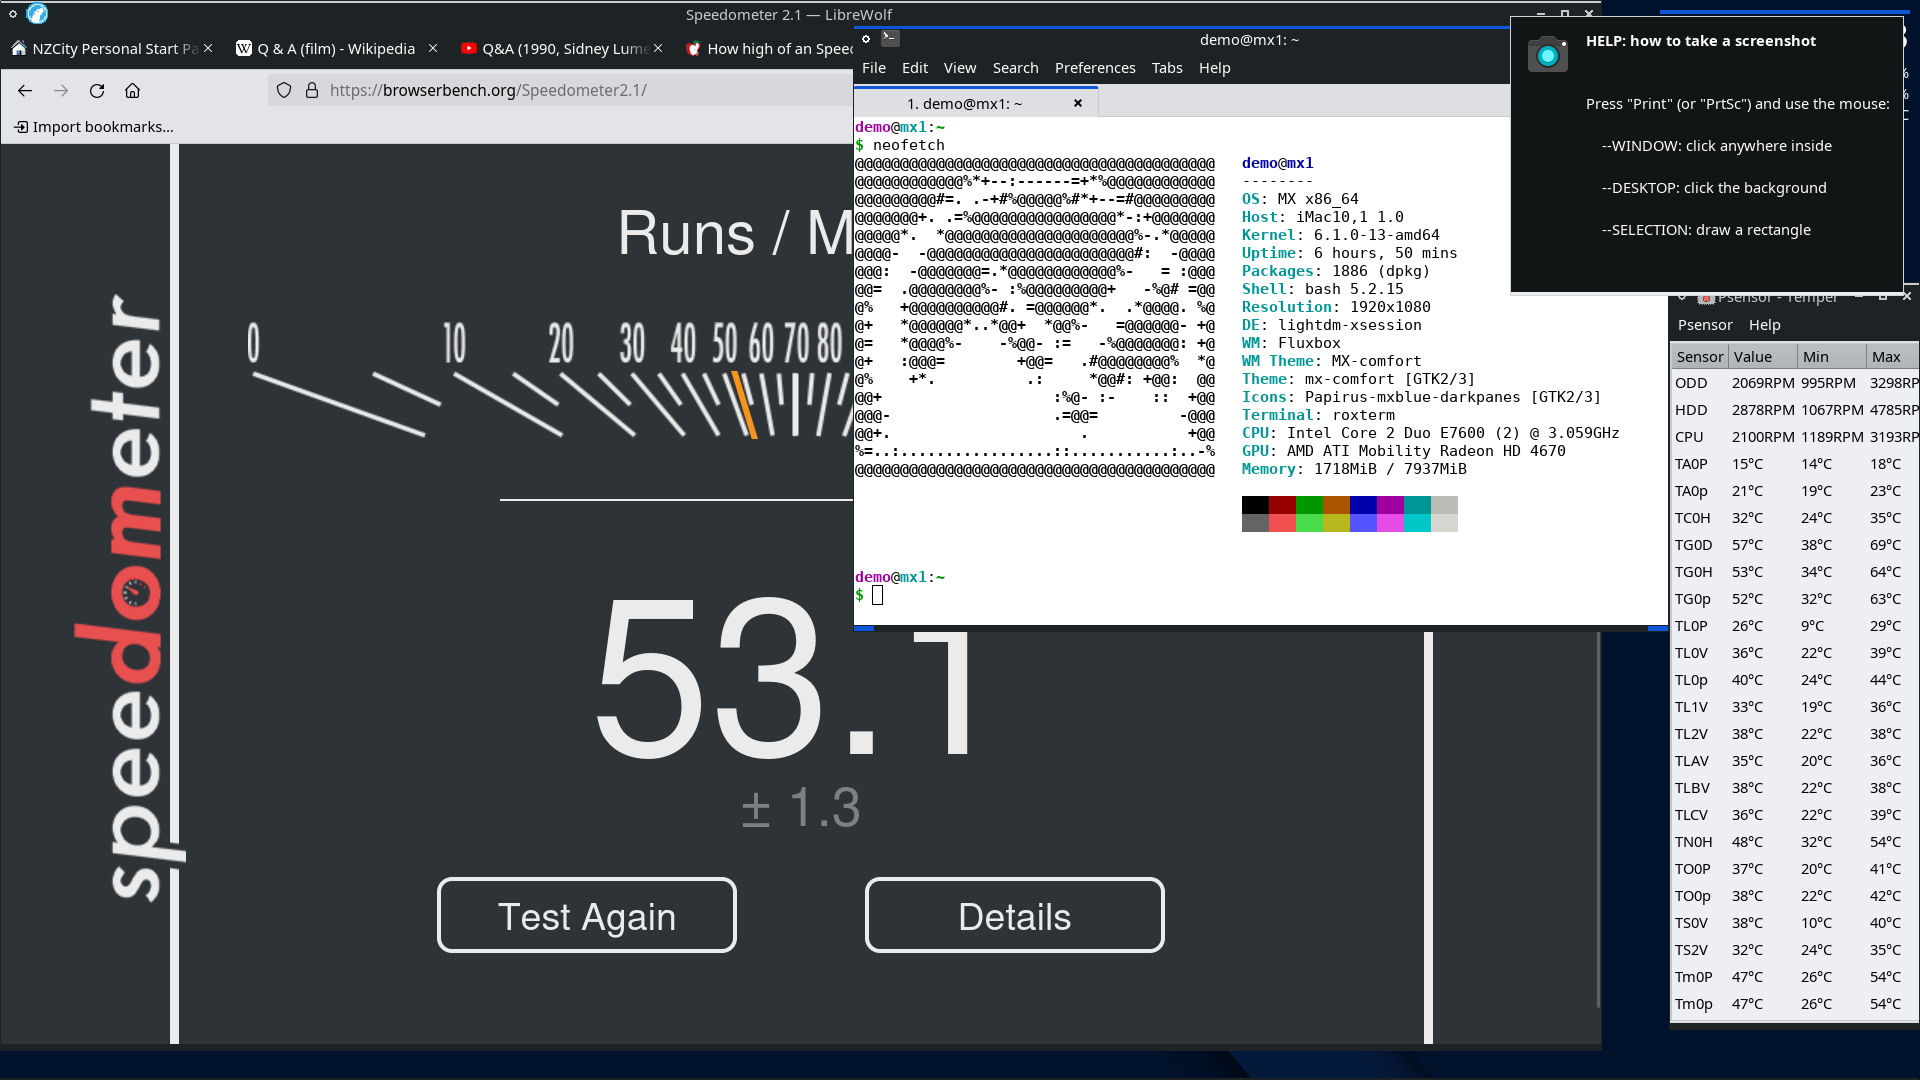Click the LibreWolf icon in titlebar

click(x=37, y=14)
